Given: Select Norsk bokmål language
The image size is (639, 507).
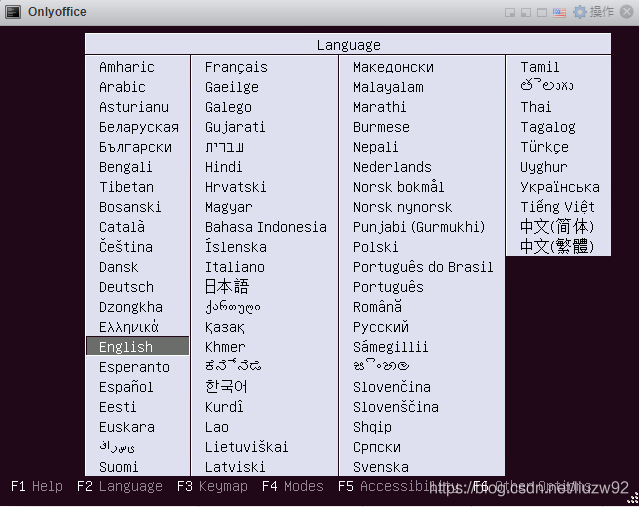Looking at the screenshot, I should tap(398, 187).
